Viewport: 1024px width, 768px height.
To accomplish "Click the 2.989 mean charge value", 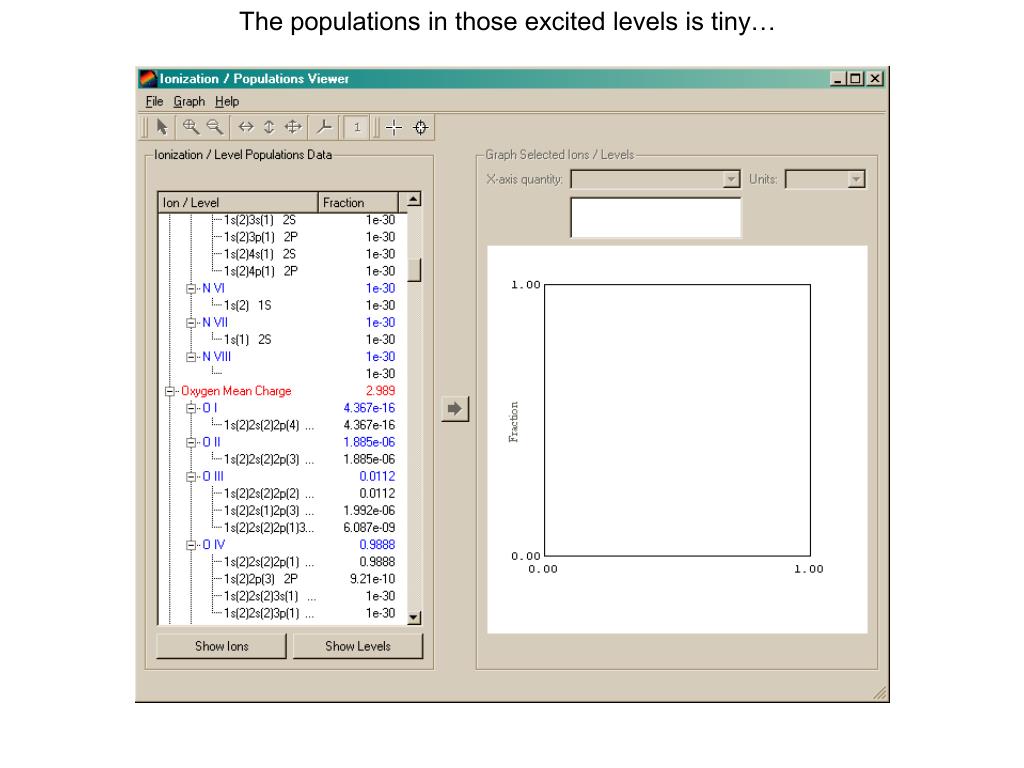I will [380, 391].
